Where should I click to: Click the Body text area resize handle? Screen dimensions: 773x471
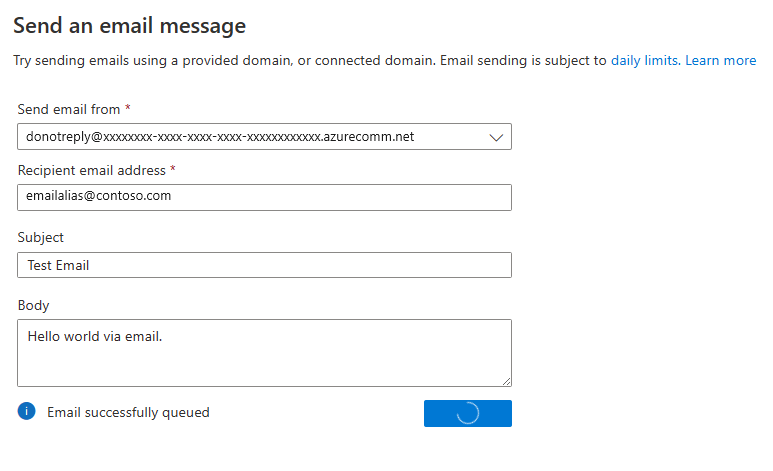[506, 381]
